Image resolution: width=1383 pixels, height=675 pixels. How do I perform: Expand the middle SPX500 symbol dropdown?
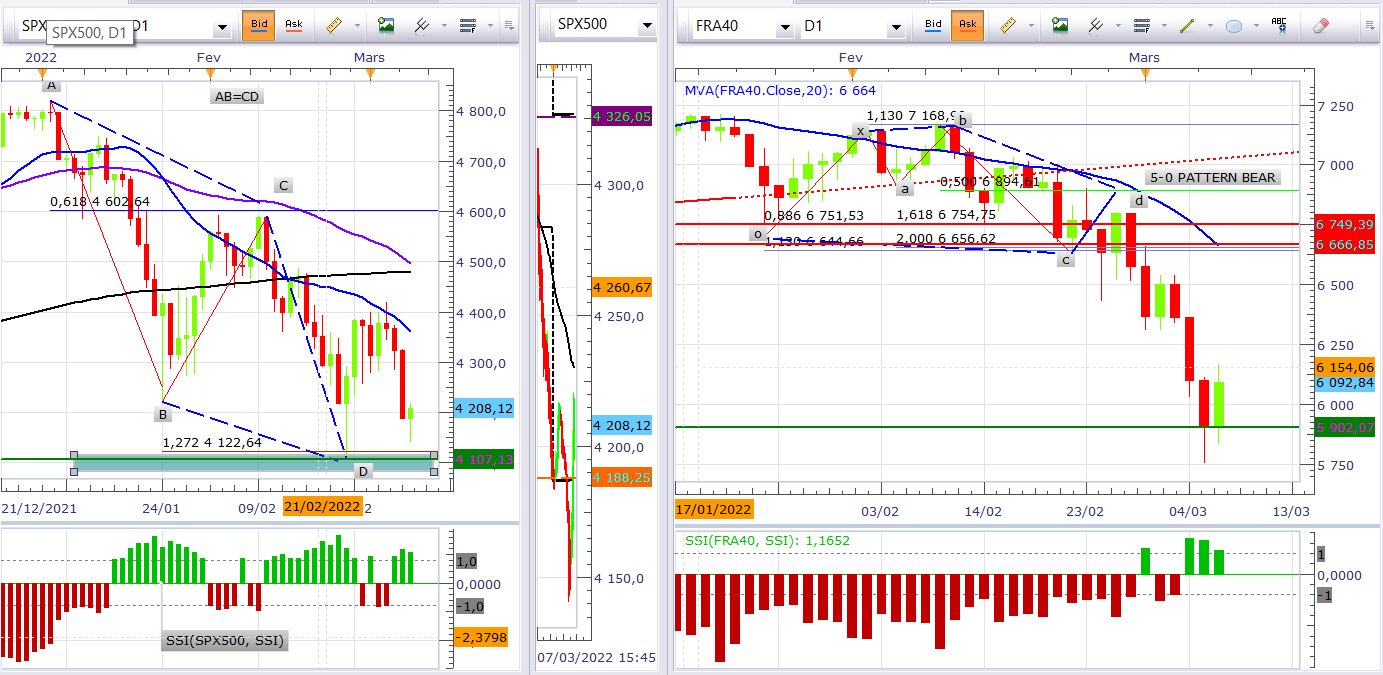click(647, 25)
